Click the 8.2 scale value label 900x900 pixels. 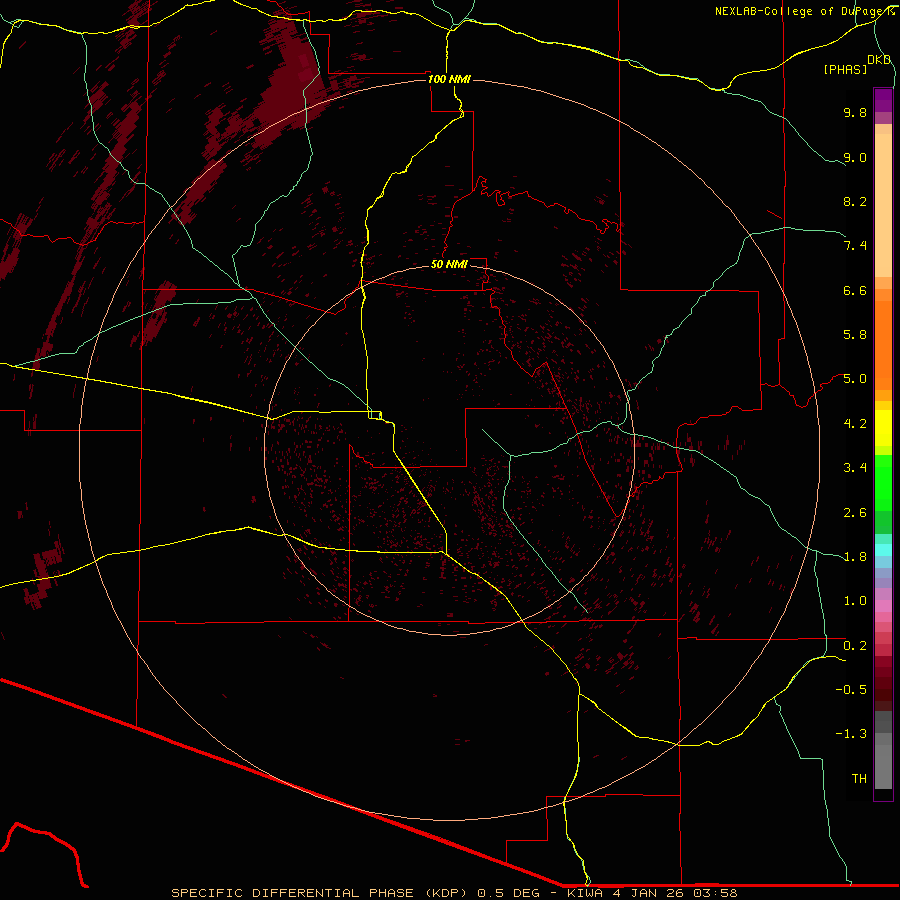point(855,201)
